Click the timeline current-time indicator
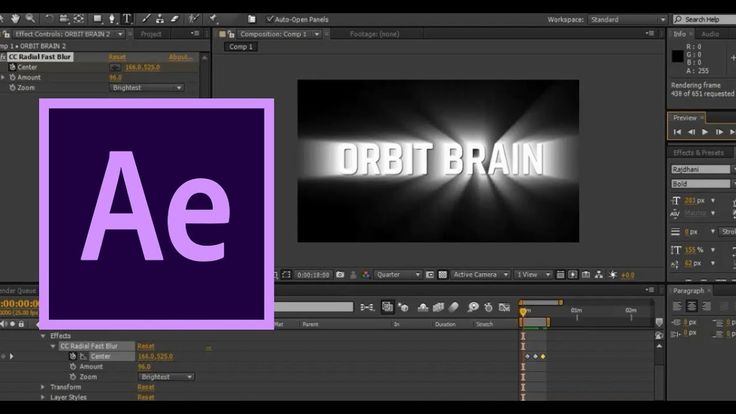Viewport: 736px width, 414px height. pos(523,312)
